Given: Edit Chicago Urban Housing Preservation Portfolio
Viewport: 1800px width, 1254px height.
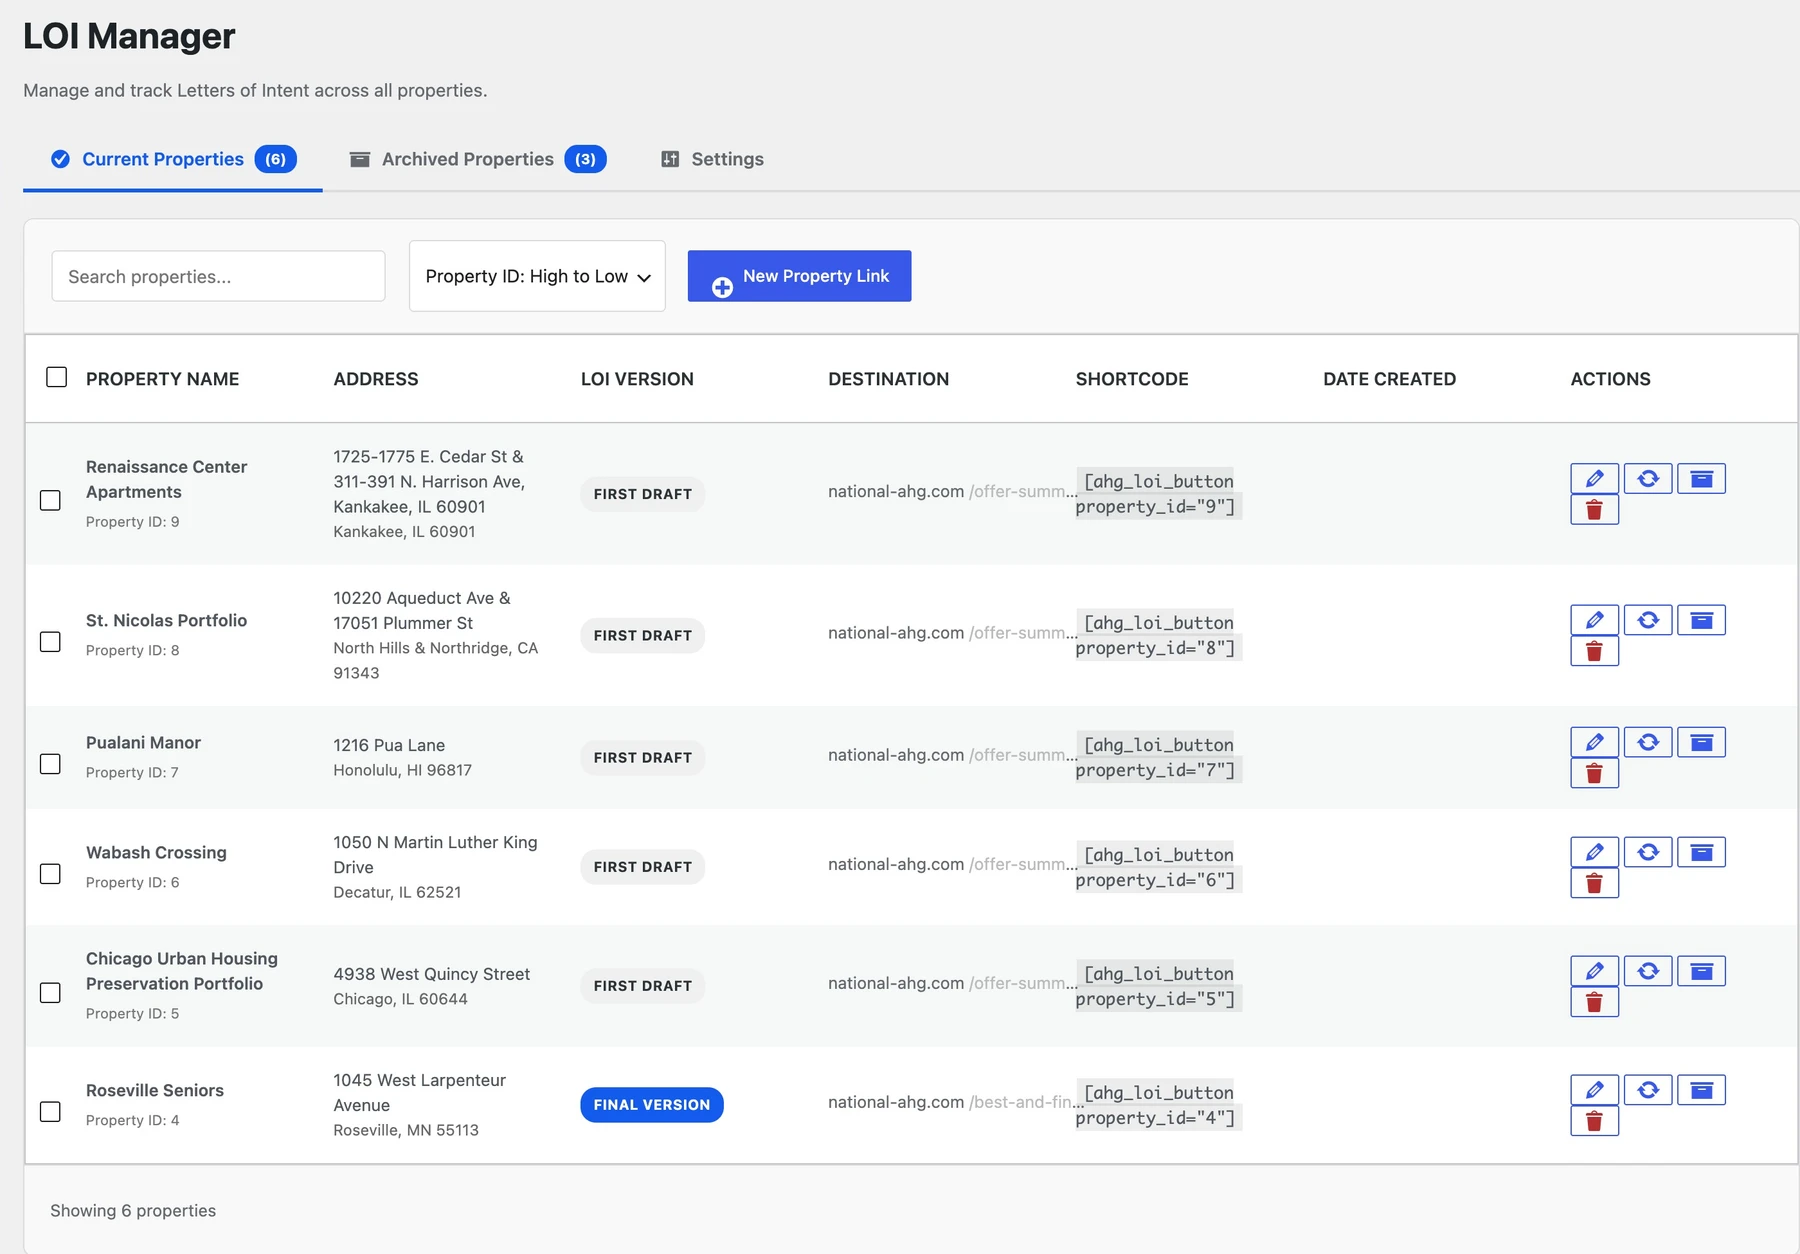Looking at the screenshot, I should (x=1594, y=971).
